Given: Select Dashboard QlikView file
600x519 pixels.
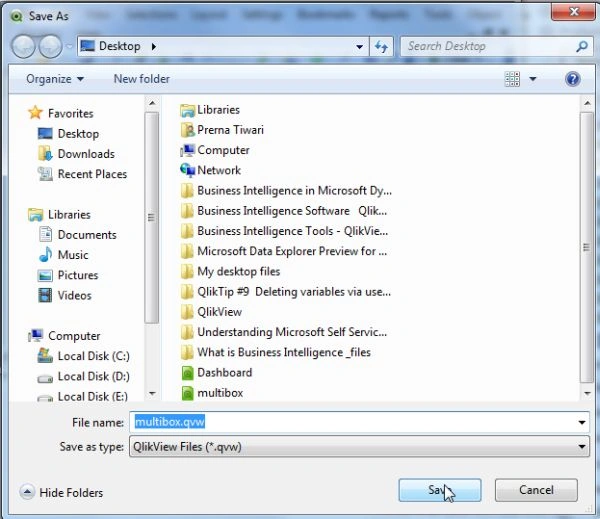Looking at the screenshot, I should coord(216,373).
